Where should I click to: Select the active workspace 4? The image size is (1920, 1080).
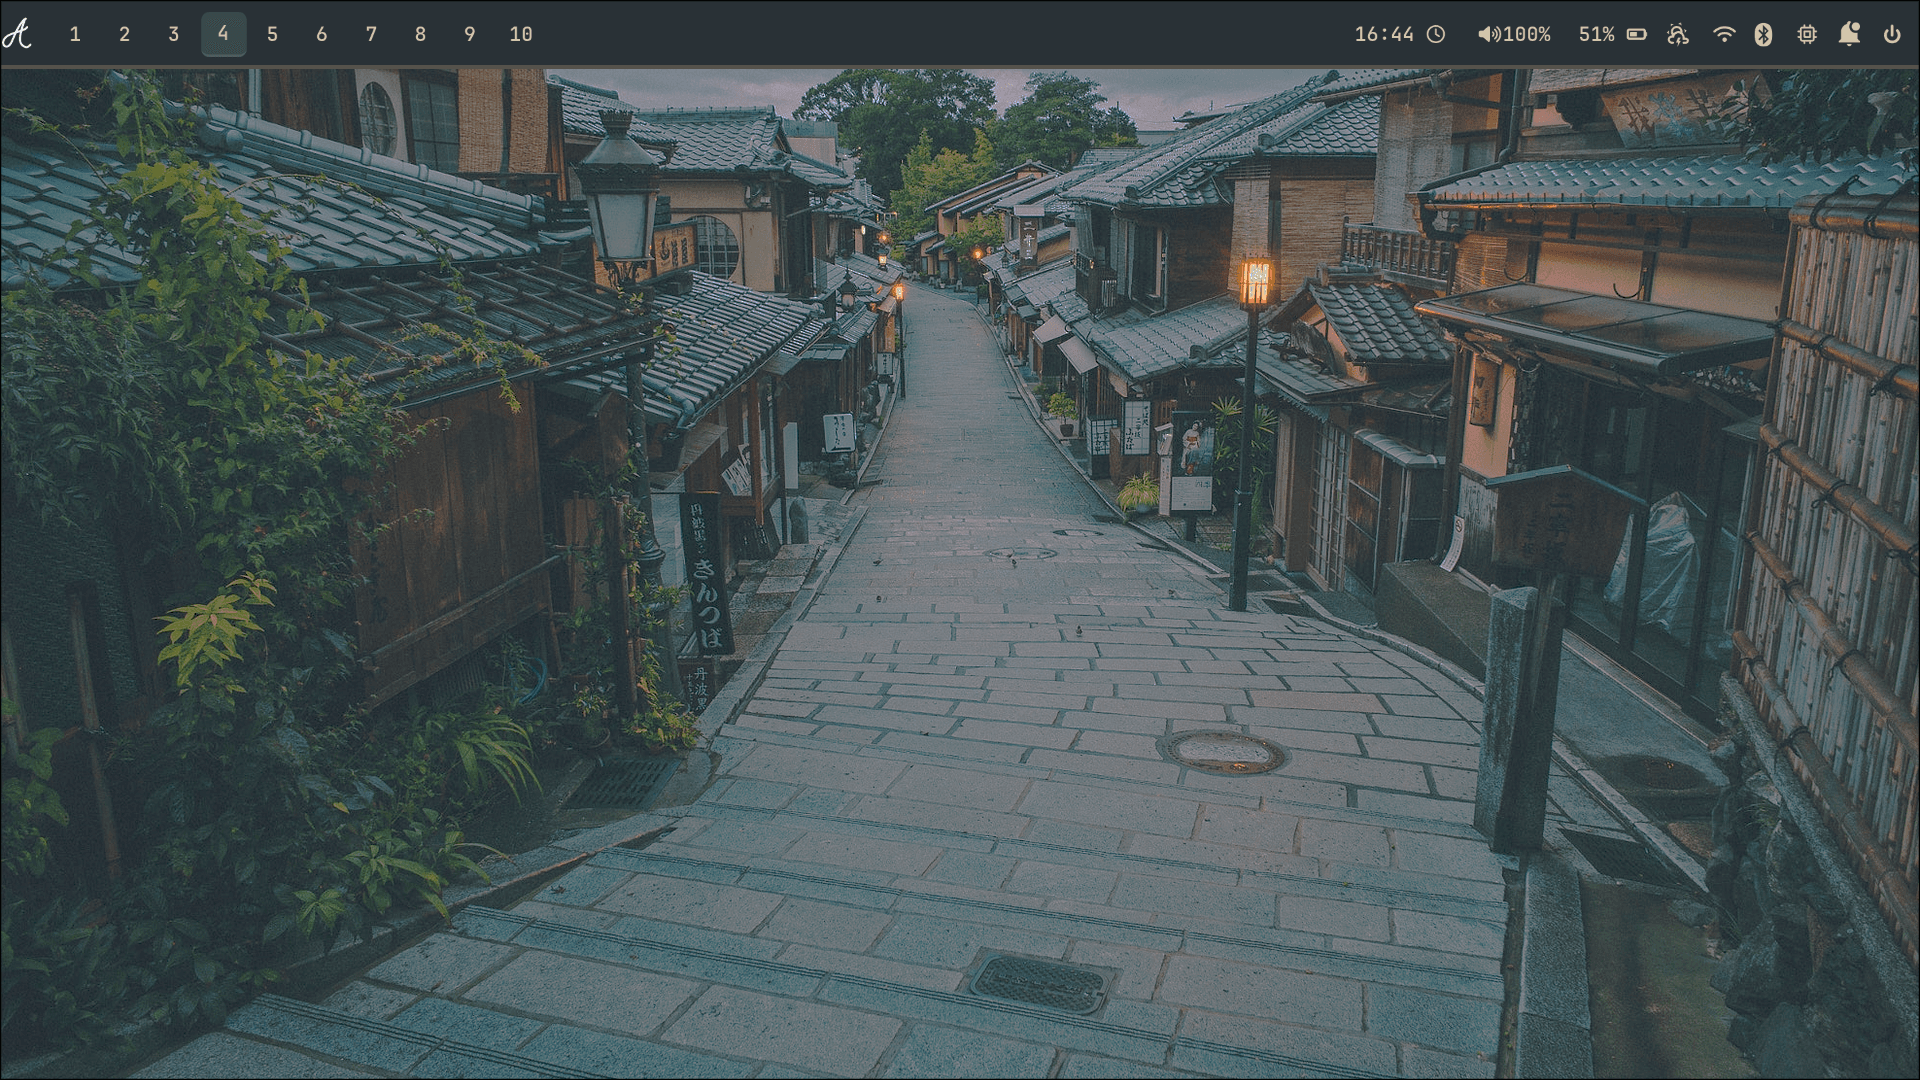tap(223, 34)
